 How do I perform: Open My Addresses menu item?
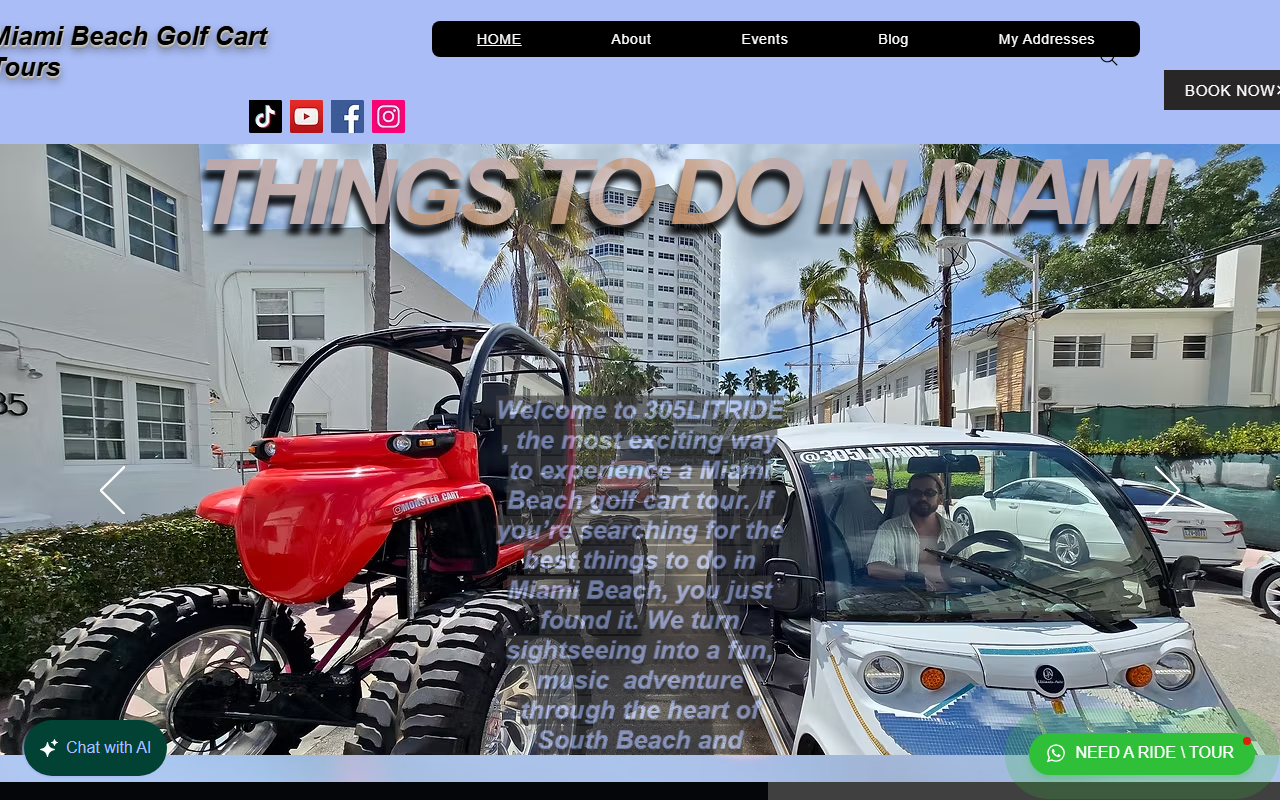1046,39
